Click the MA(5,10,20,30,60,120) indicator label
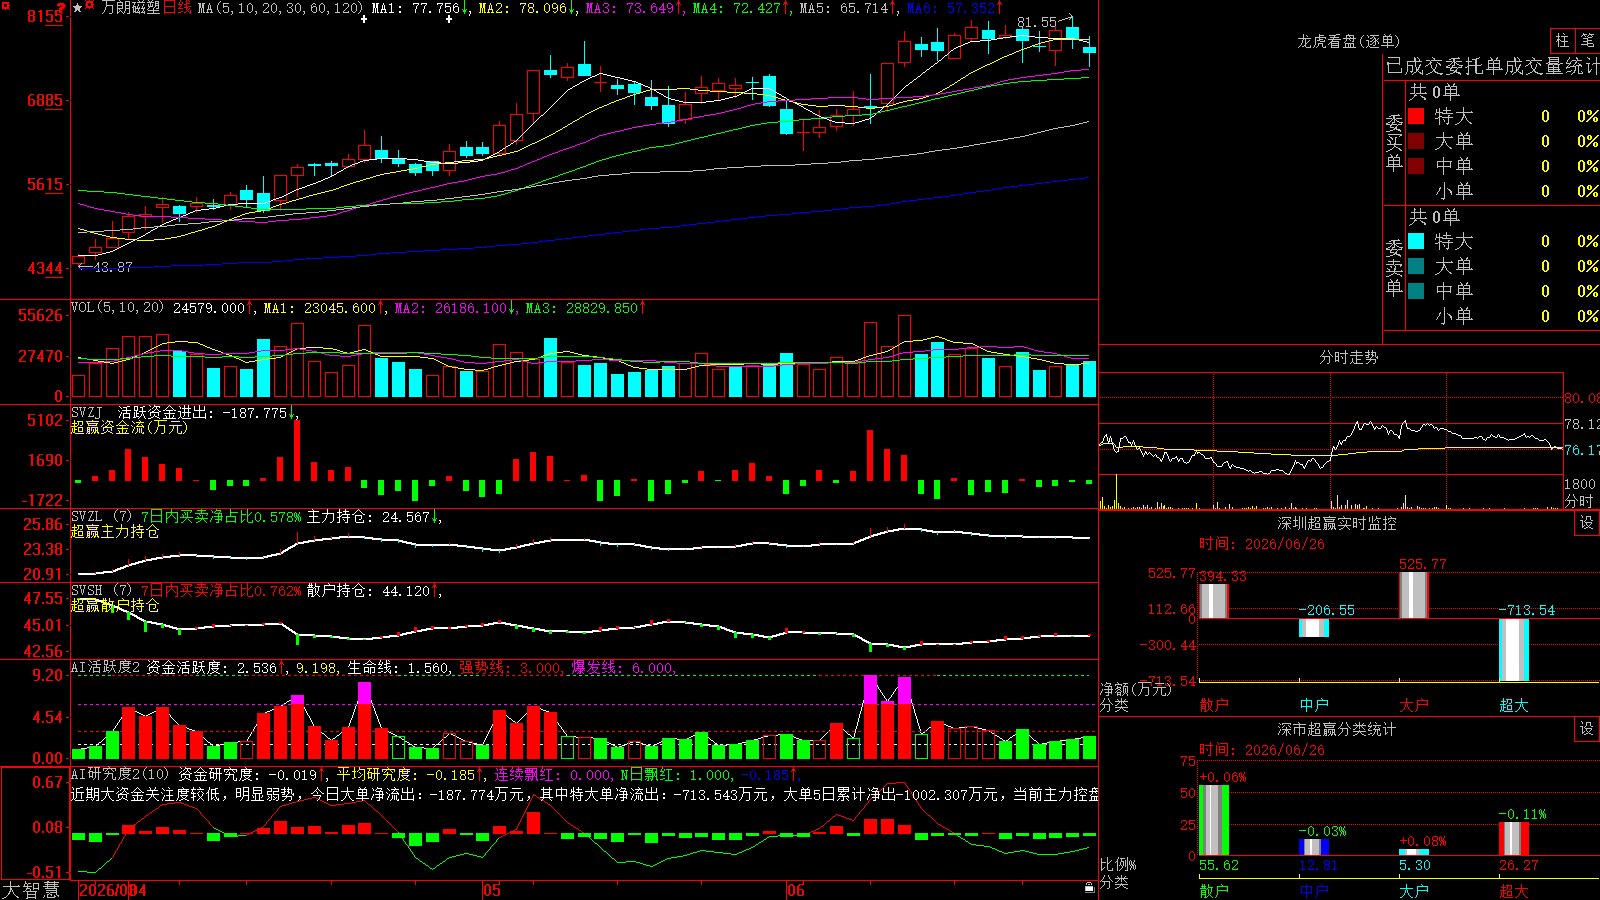 click(x=280, y=8)
